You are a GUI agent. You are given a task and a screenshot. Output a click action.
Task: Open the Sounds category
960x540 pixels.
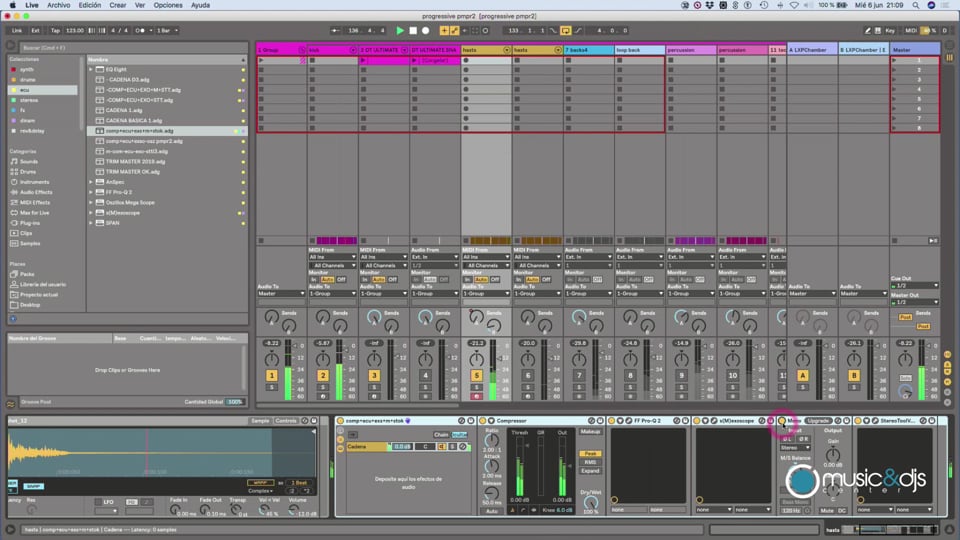pos(29,162)
